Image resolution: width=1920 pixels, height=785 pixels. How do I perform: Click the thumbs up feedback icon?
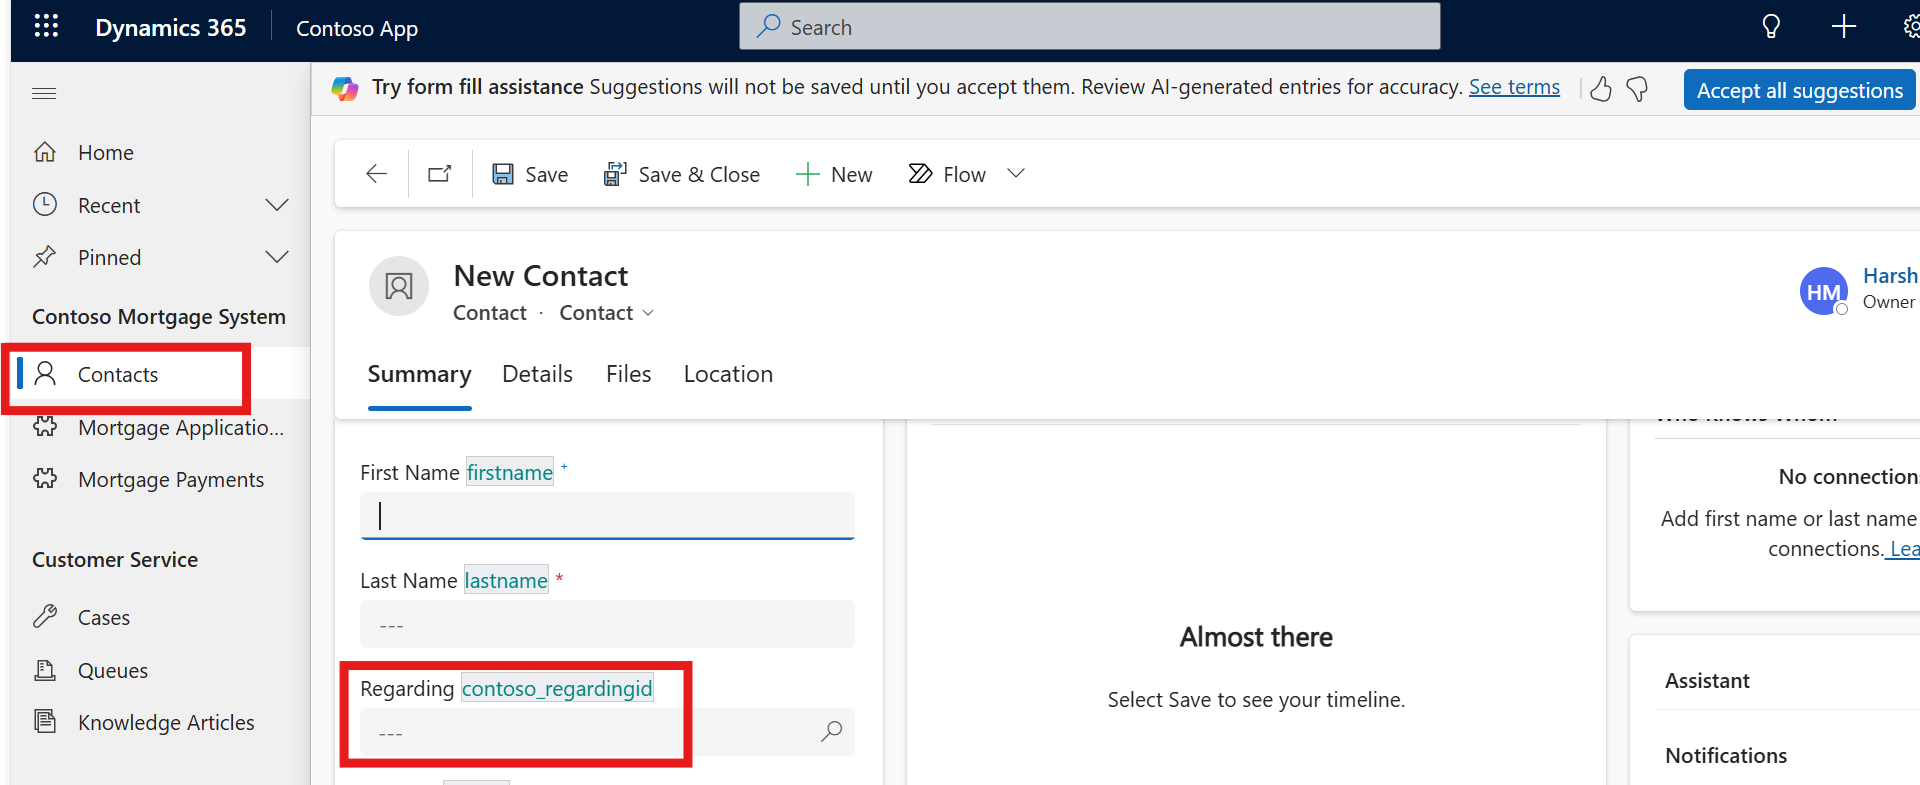1601,89
